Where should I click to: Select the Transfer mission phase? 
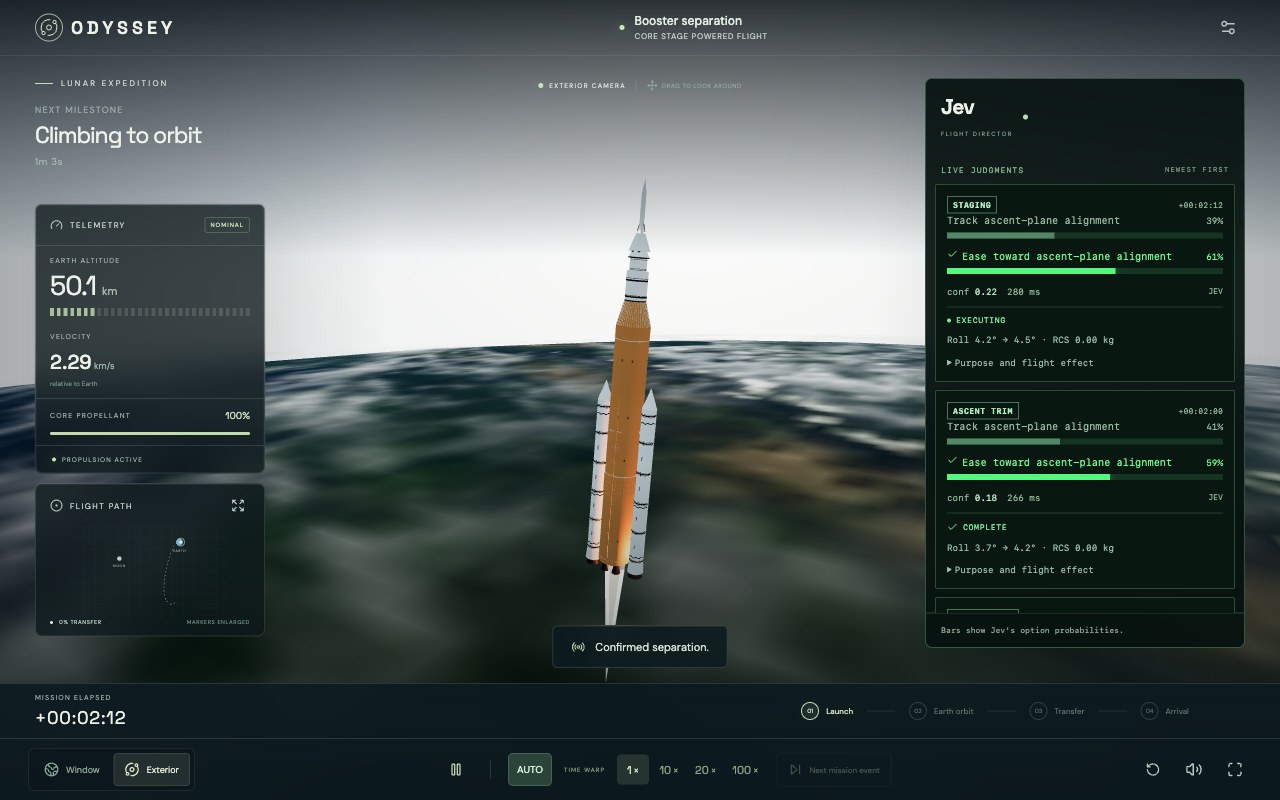coord(1058,711)
